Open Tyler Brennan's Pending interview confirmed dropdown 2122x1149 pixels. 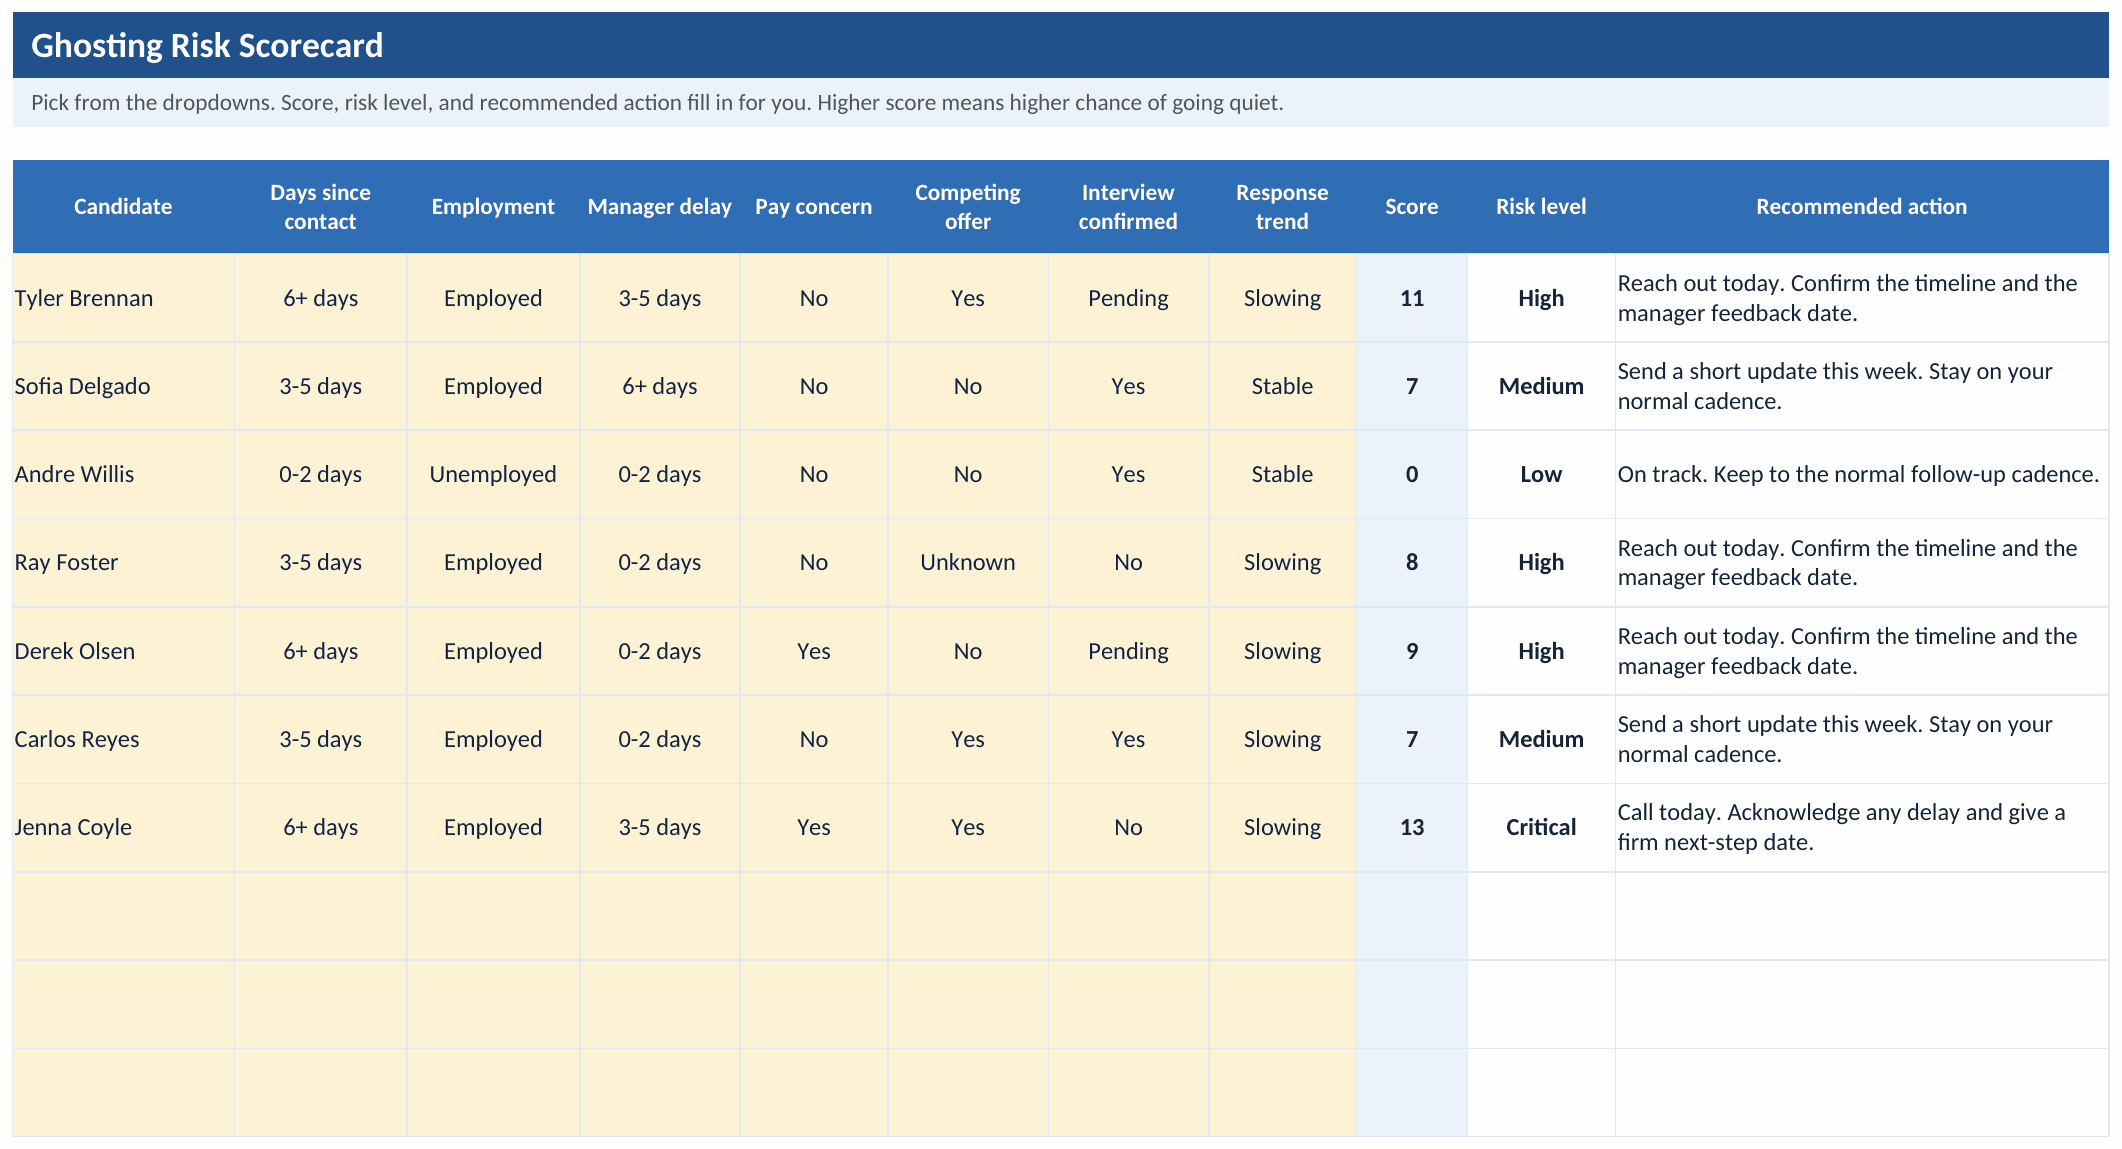[x=1128, y=298]
